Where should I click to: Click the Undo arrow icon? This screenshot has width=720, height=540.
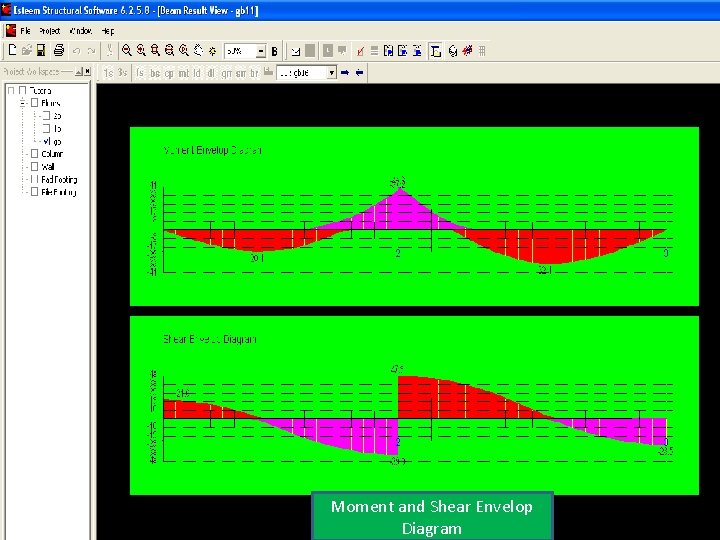(77, 51)
